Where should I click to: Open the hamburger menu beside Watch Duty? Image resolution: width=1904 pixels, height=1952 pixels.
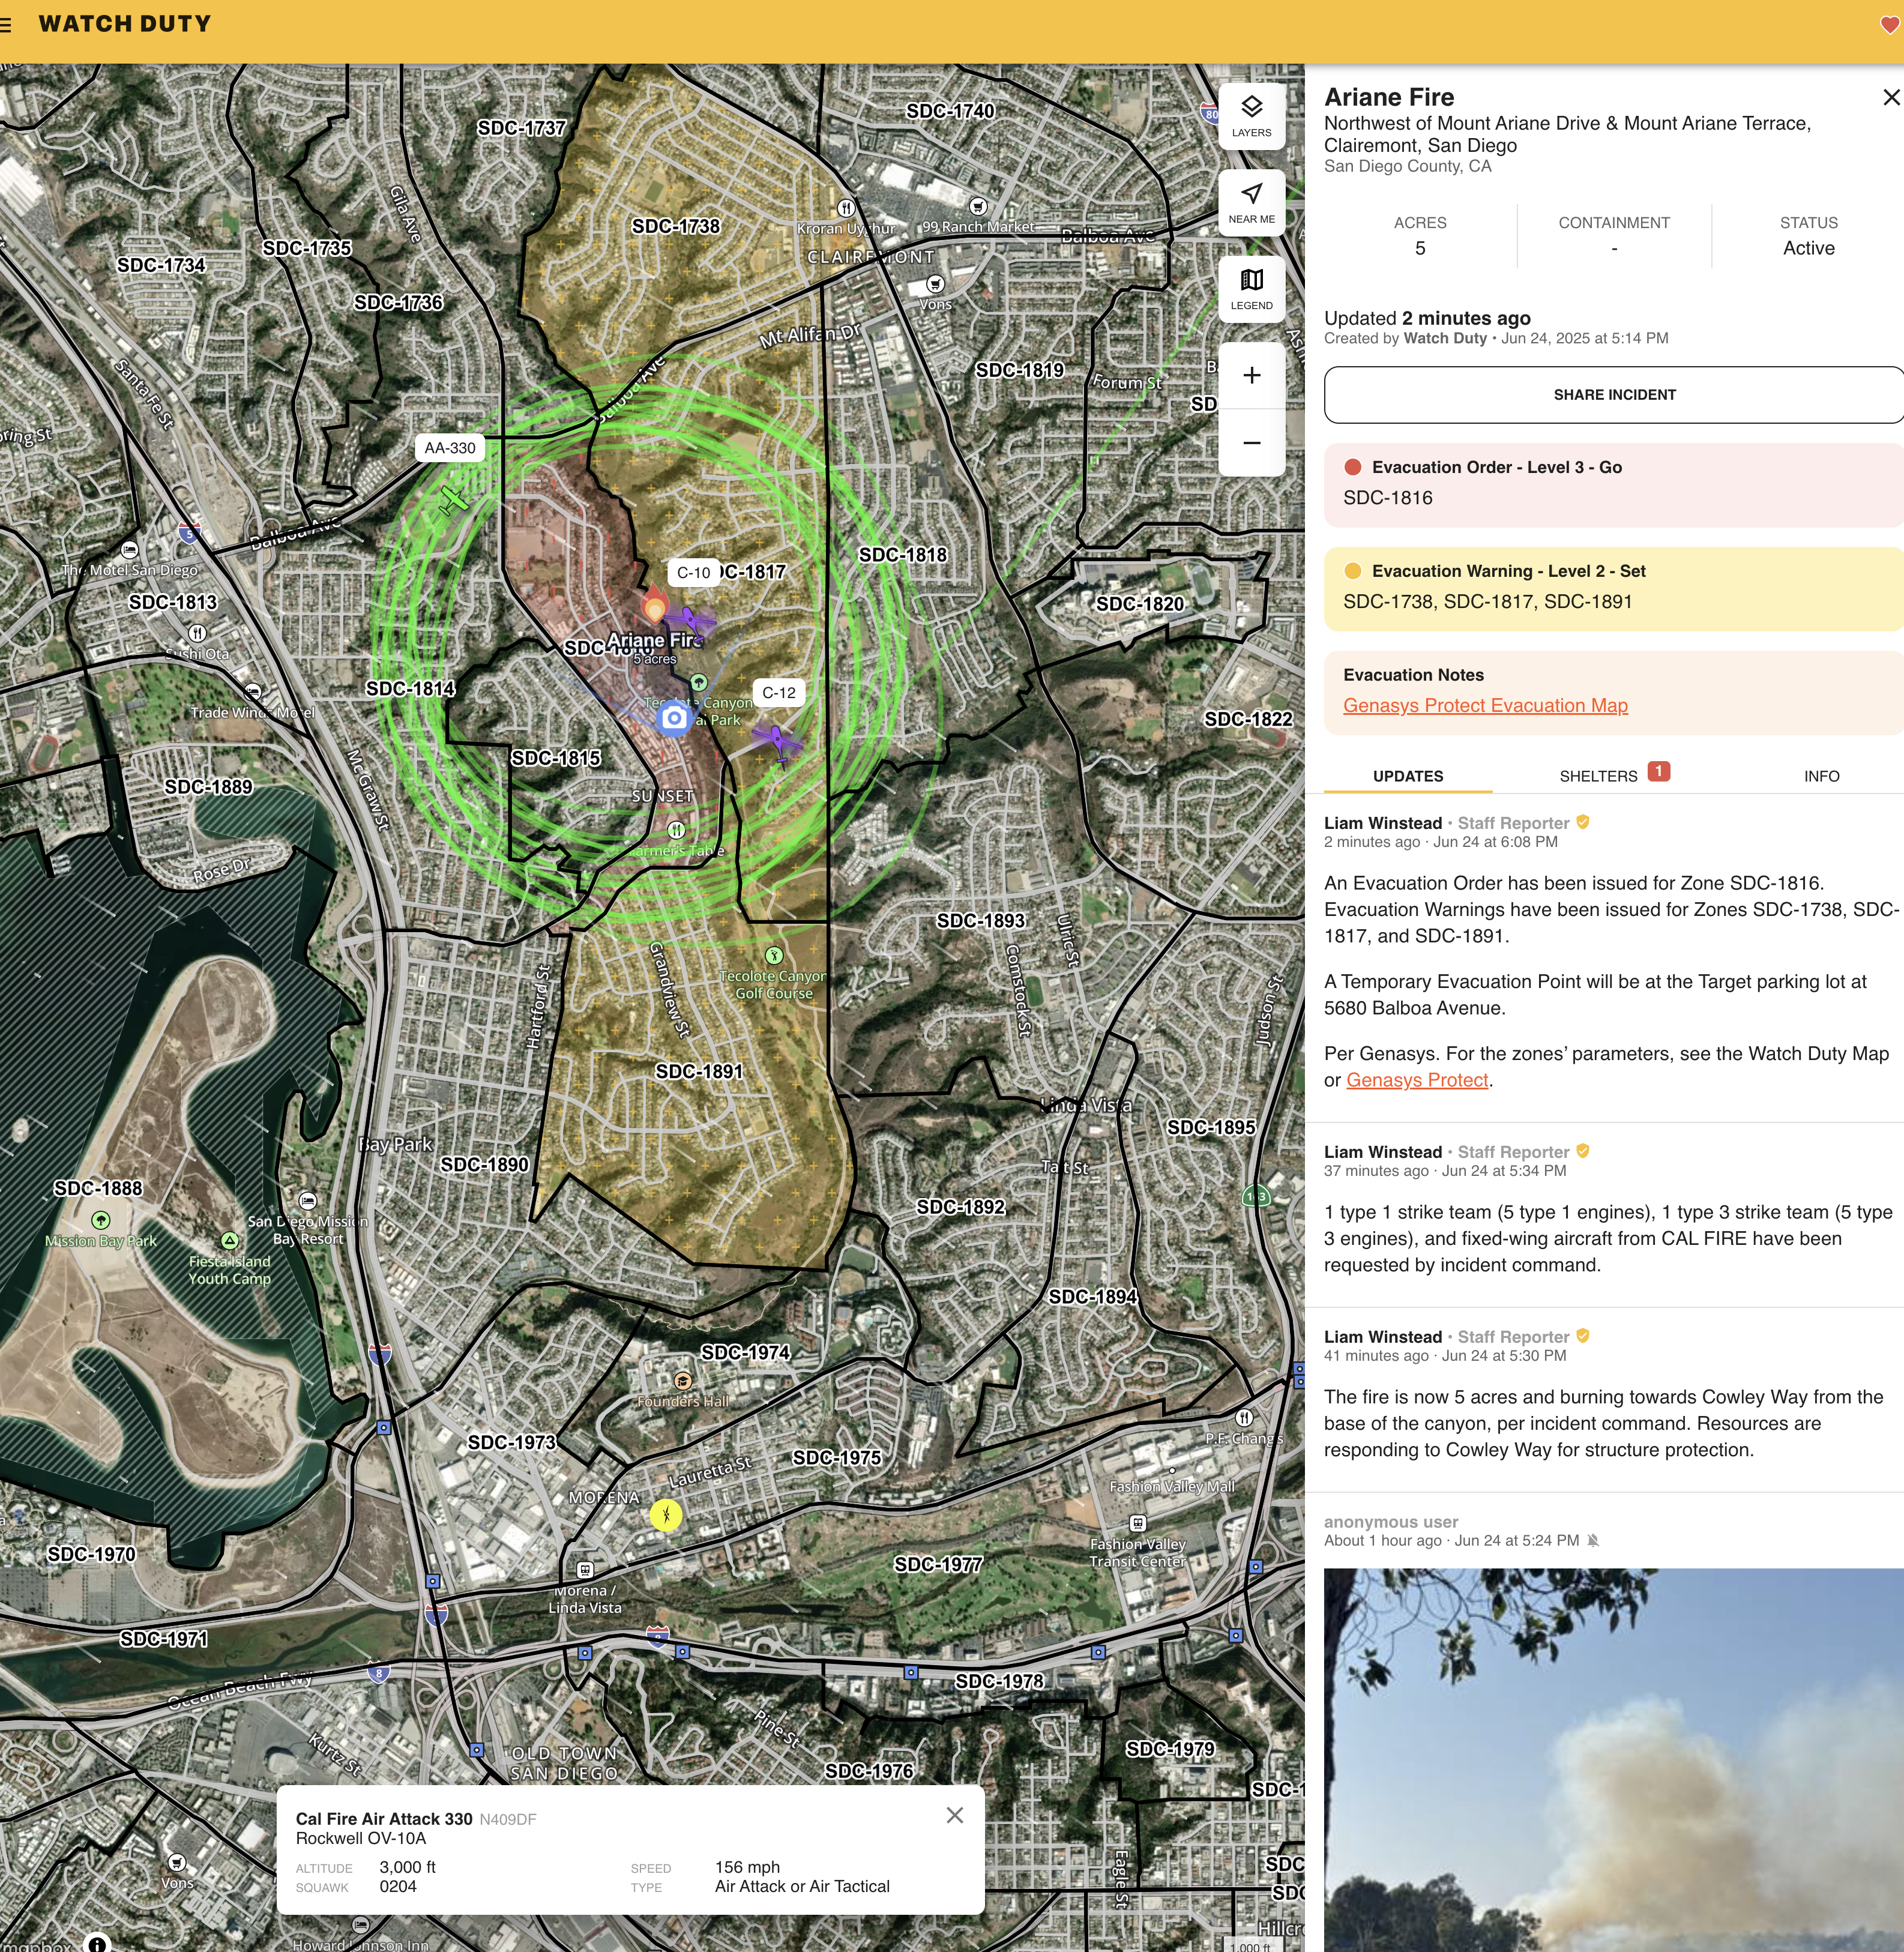pos(6,25)
